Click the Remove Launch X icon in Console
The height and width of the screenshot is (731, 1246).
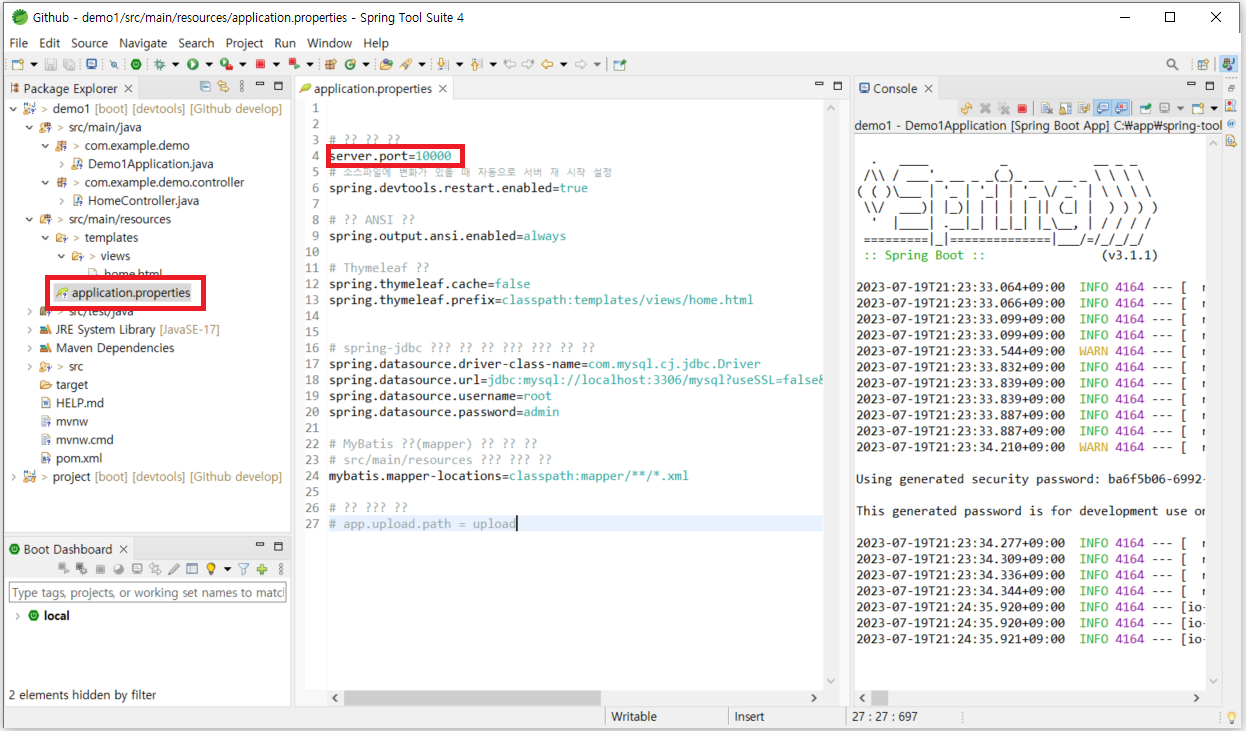point(985,108)
